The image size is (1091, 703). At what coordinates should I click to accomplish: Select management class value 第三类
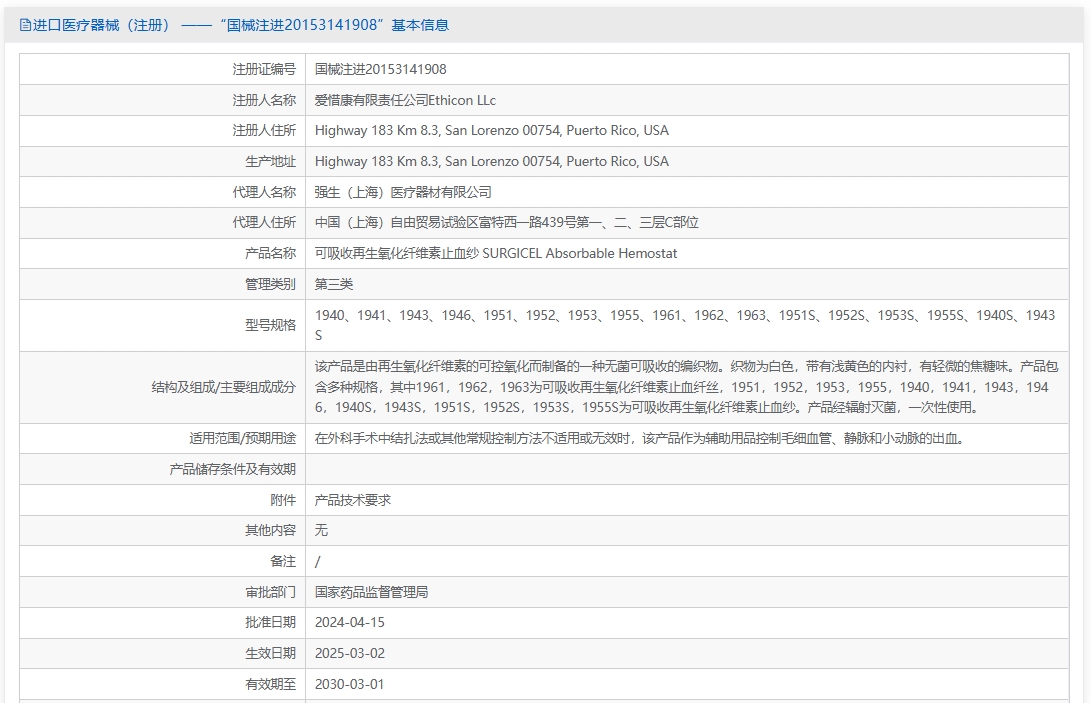pos(334,284)
